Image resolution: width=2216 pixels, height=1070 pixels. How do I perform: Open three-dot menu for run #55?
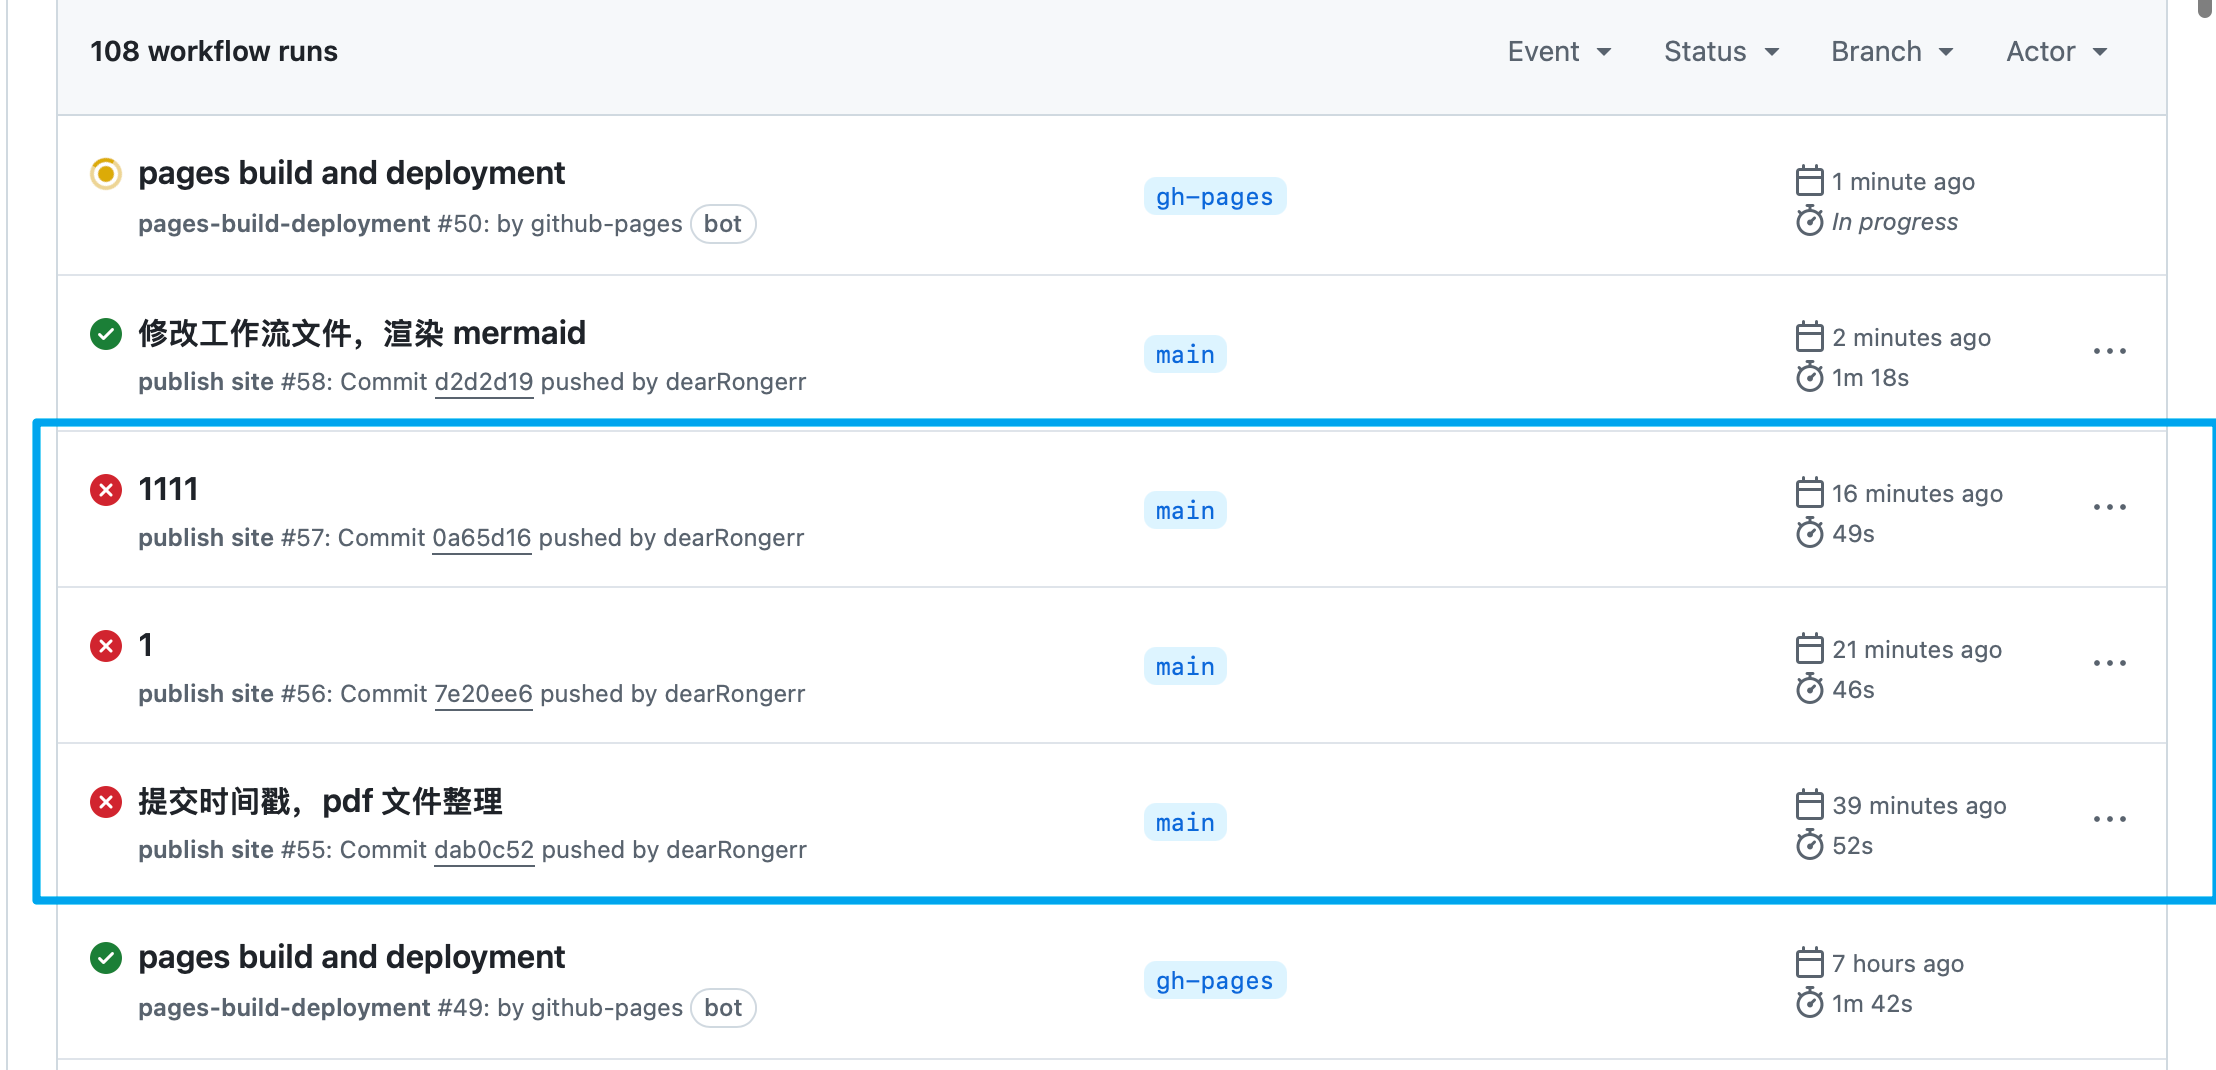2110,820
